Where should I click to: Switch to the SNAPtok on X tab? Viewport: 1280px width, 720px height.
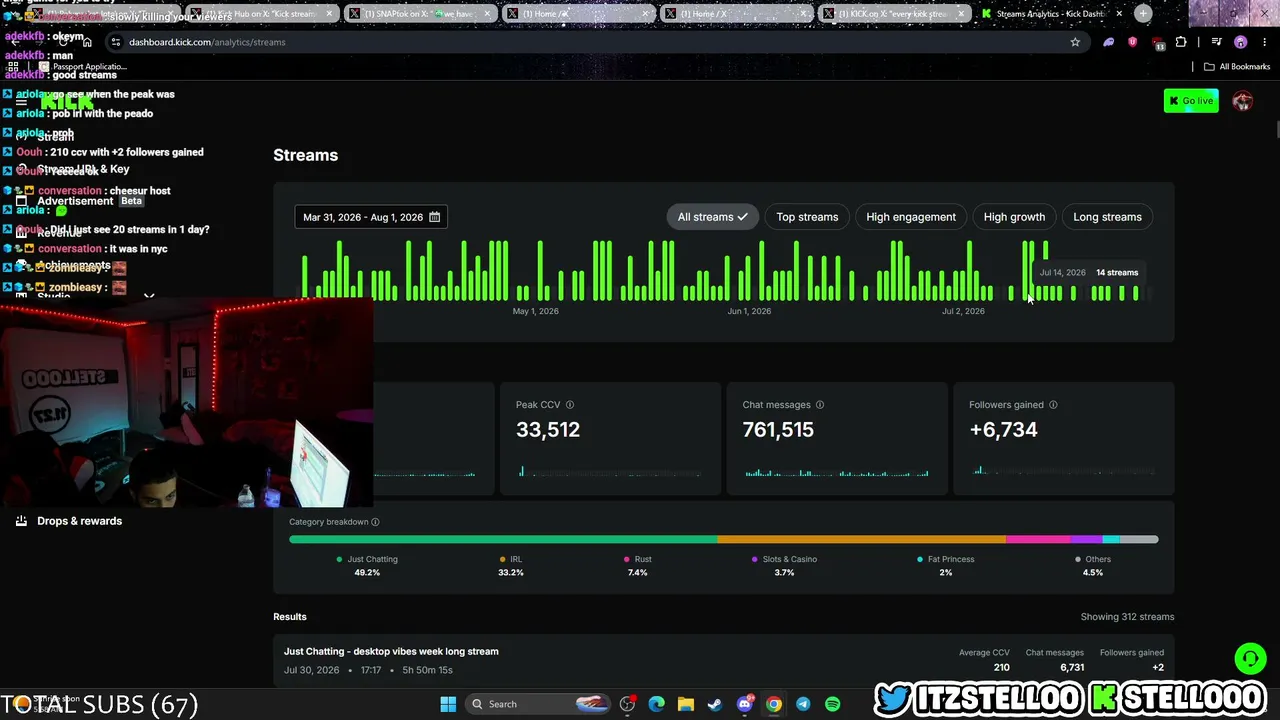[x=420, y=14]
